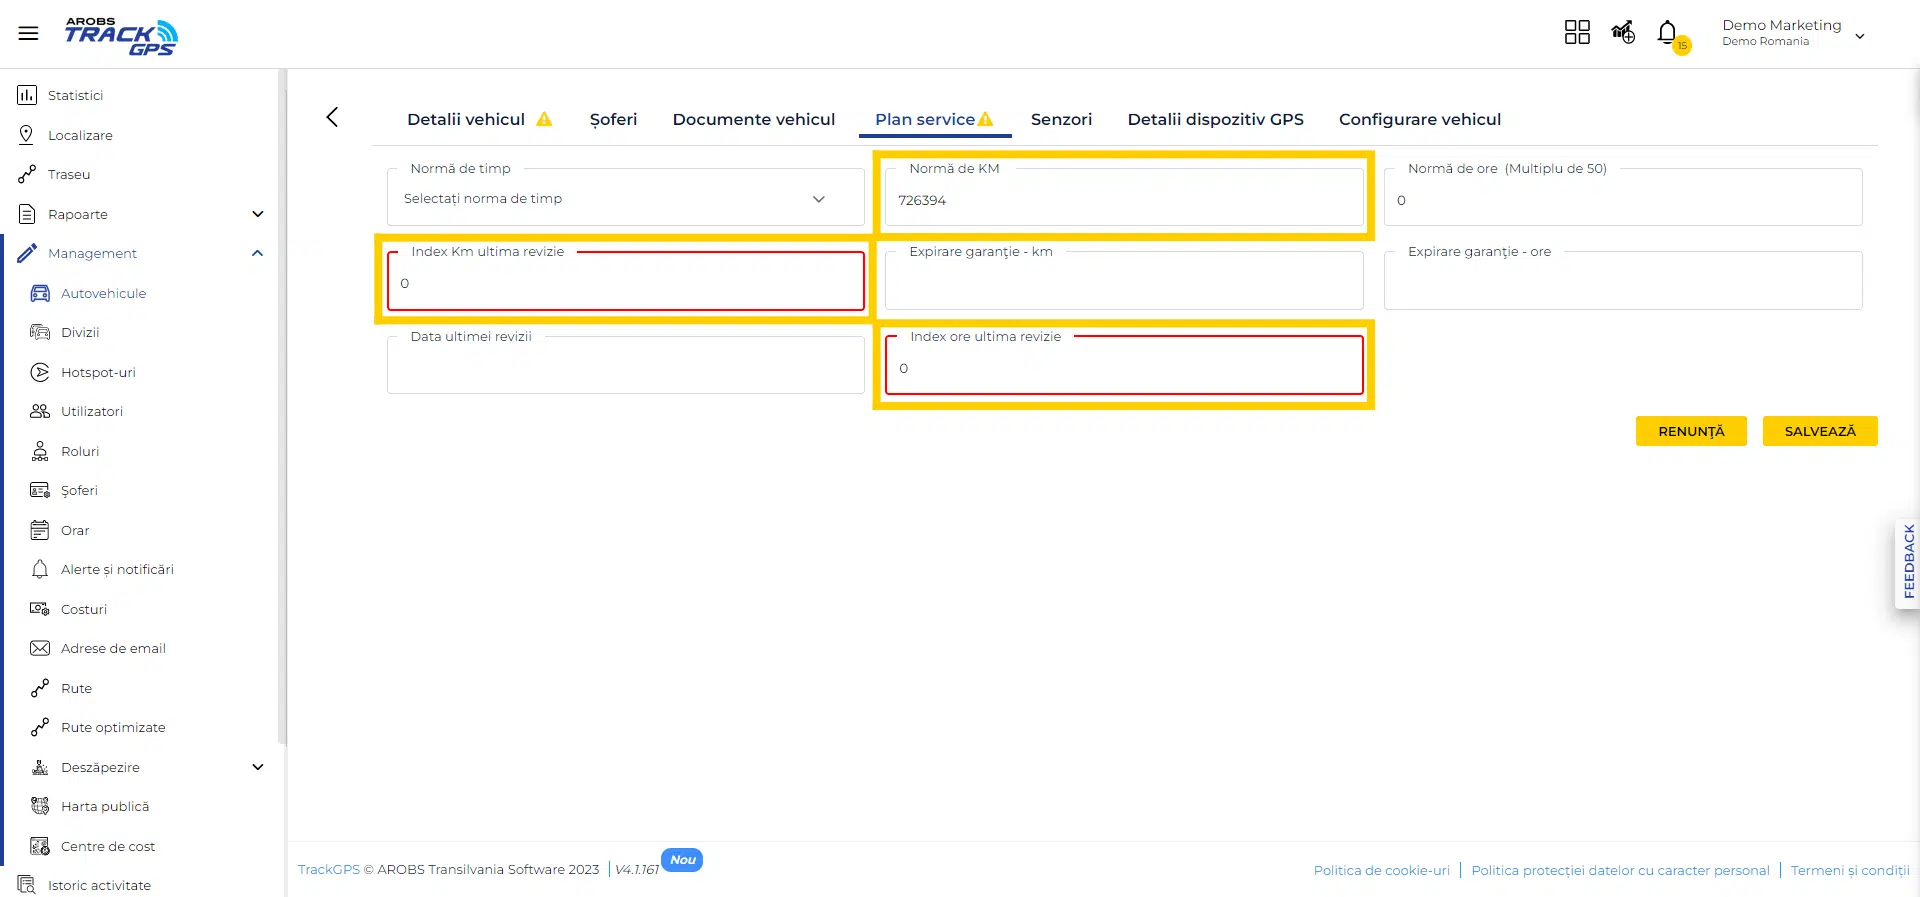This screenshot has height=897, width=1920.
Task: Click the add vehicle icon in header
Action: tap(1623, 33)
